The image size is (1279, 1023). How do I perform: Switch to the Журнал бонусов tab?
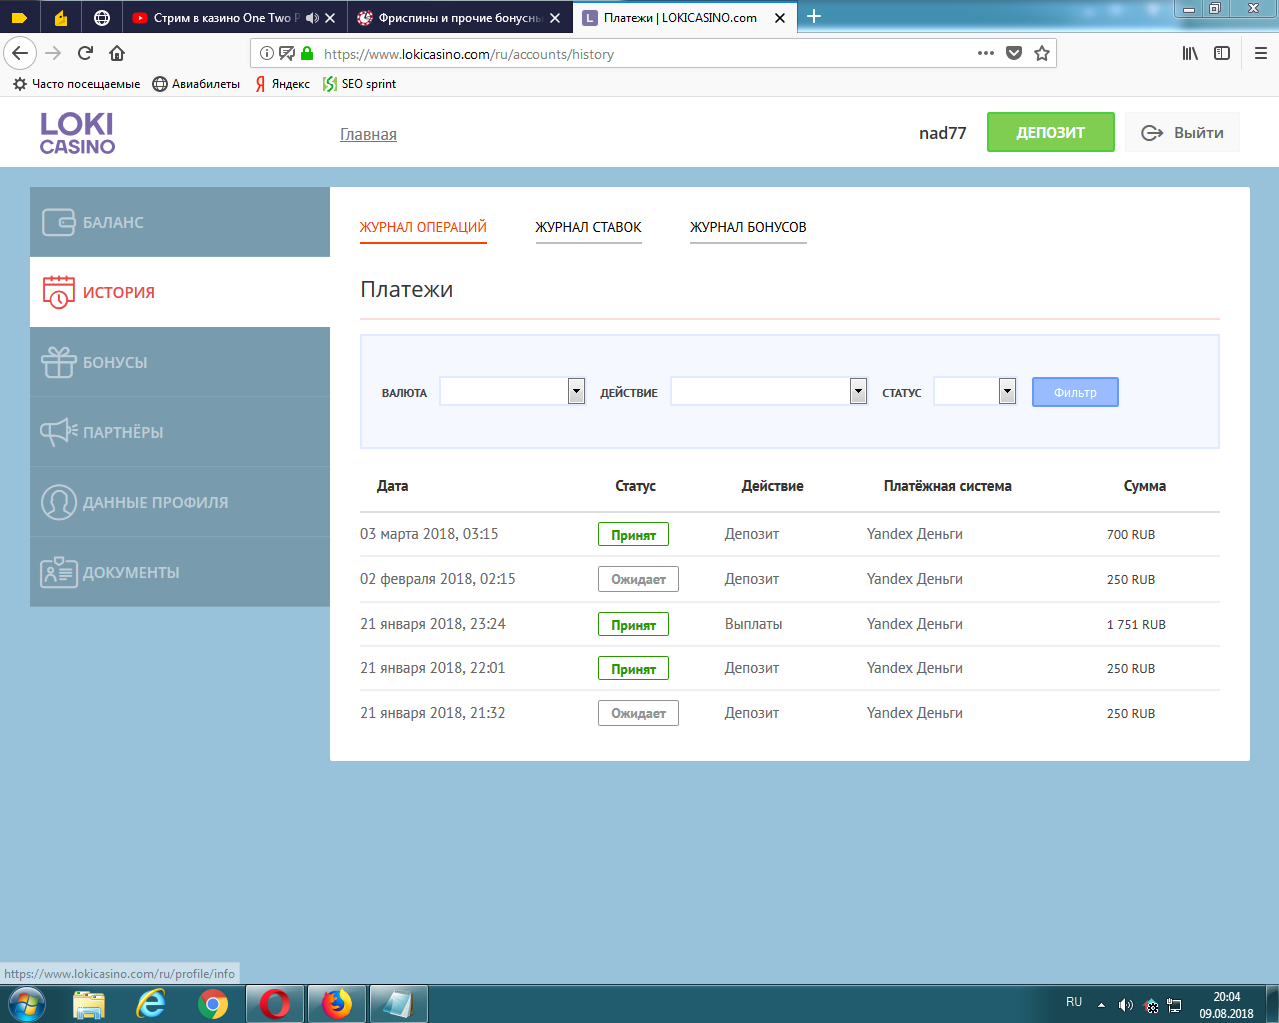tap(748, 227)
